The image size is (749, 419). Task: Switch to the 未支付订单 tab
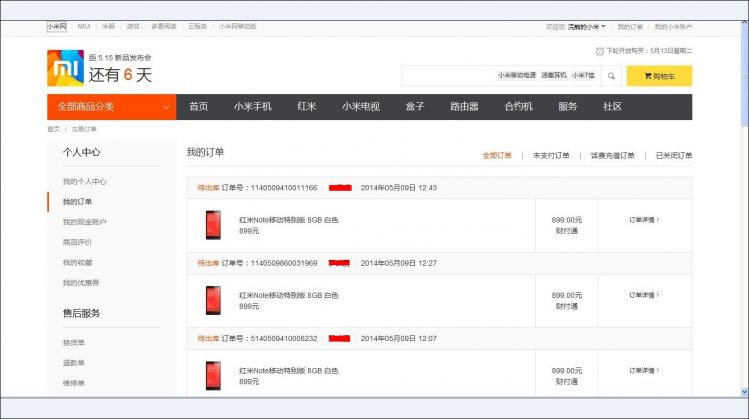click(x=551, y=155)
